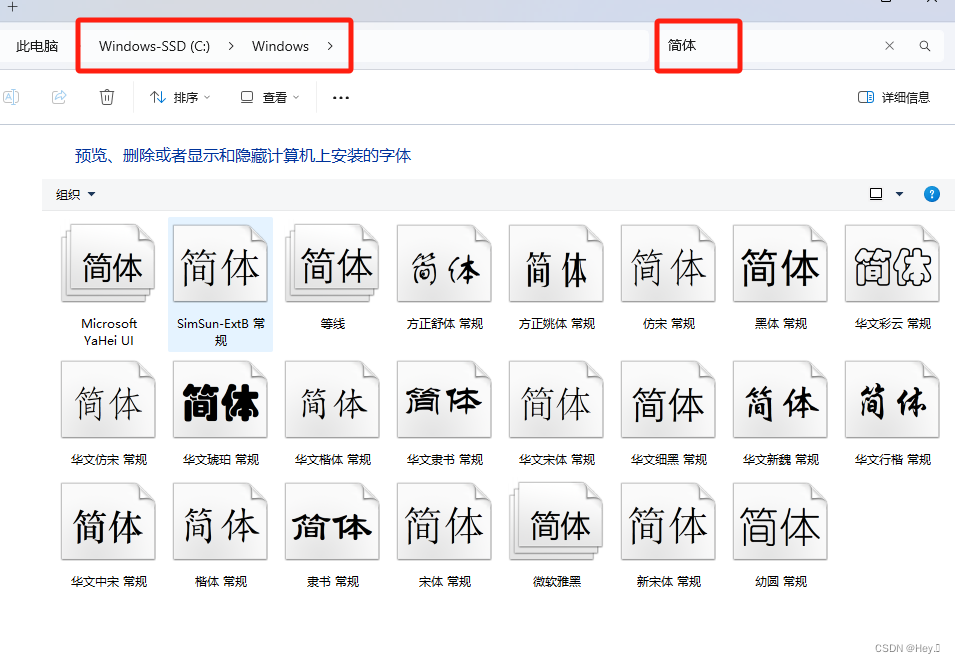This screenshot has width=955, height=663.
Task: Go to 此电脑 from the address bar
Action: tap(36, 45)
